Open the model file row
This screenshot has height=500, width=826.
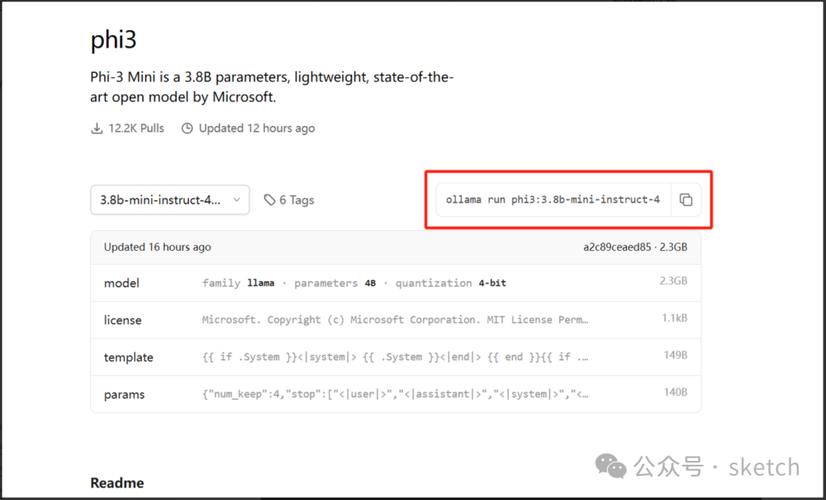[x=396, y=283]
